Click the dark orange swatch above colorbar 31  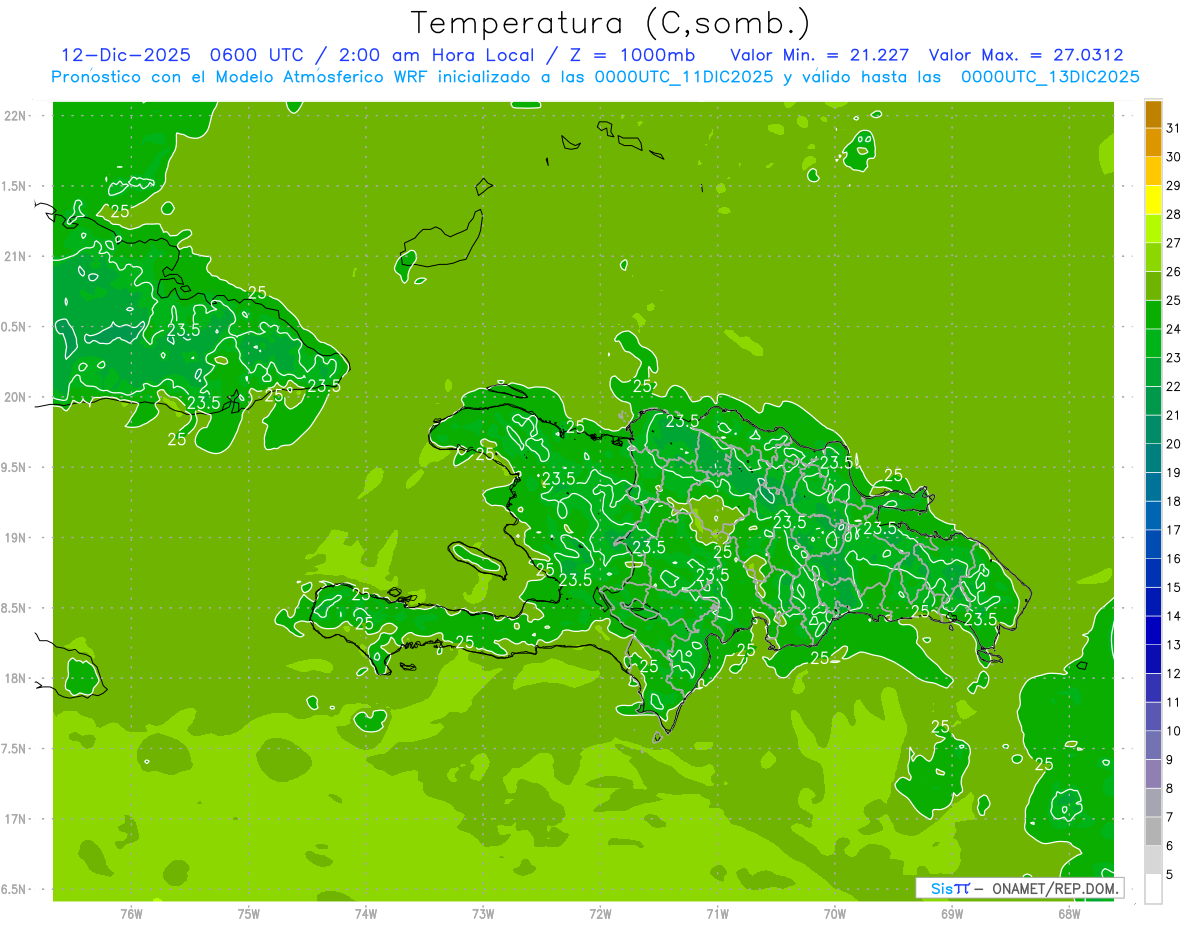pyautogui.click(x=1153, y=114)
